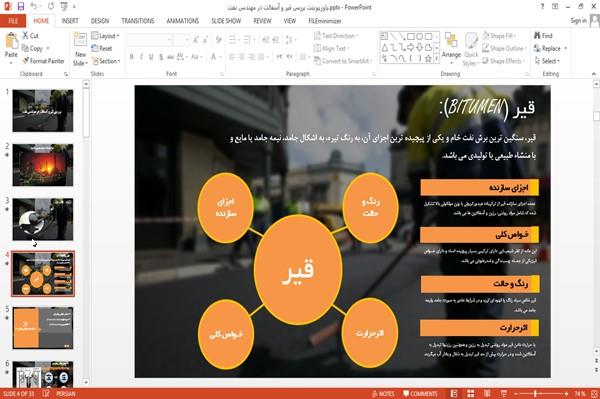Toggle text Shadow formatting
The width and height of the screenshot is (600, 399).
(161, 57)
